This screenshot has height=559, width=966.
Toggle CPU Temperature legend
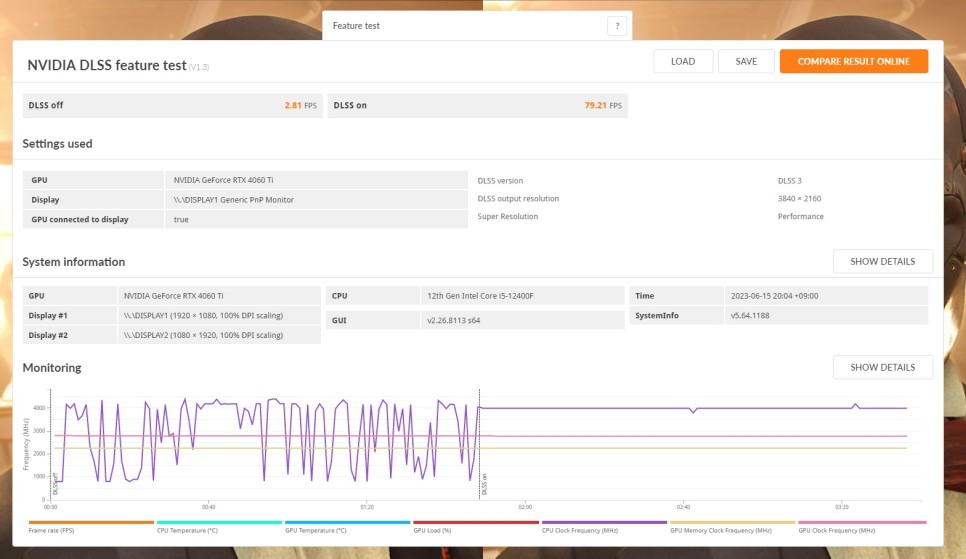(x=219, y=526)
